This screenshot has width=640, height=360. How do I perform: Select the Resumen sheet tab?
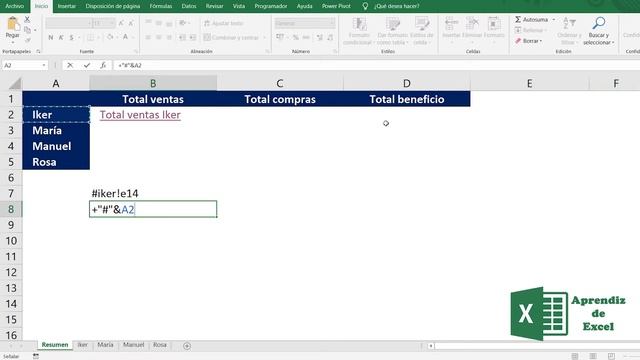pyautogui.click(x=55, y=345)
